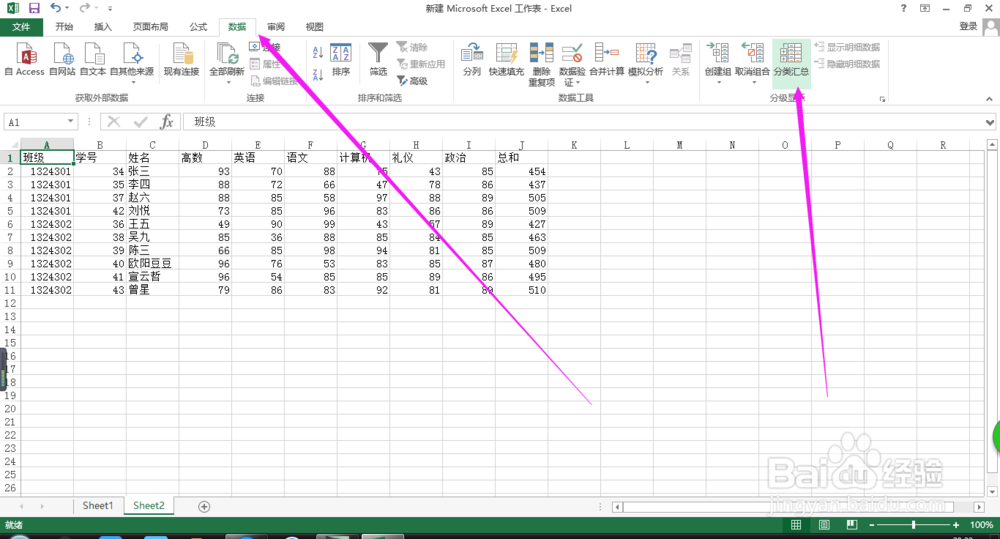This screenshot has height=539, width=1000.
Task: Open the Name Box dropdown arrow
Action: click(x=70, y=122)
